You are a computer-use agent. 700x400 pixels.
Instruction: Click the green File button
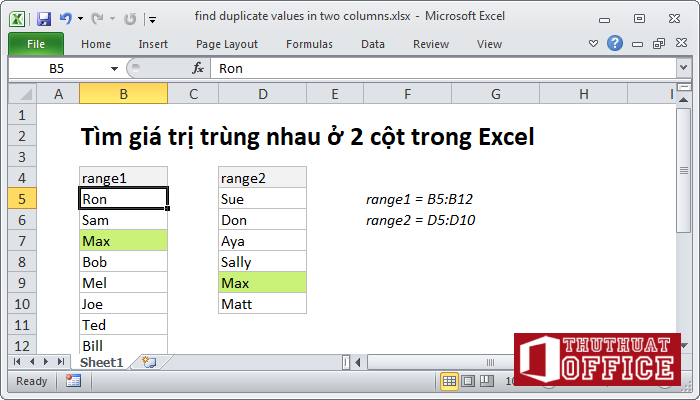(35, 44)
